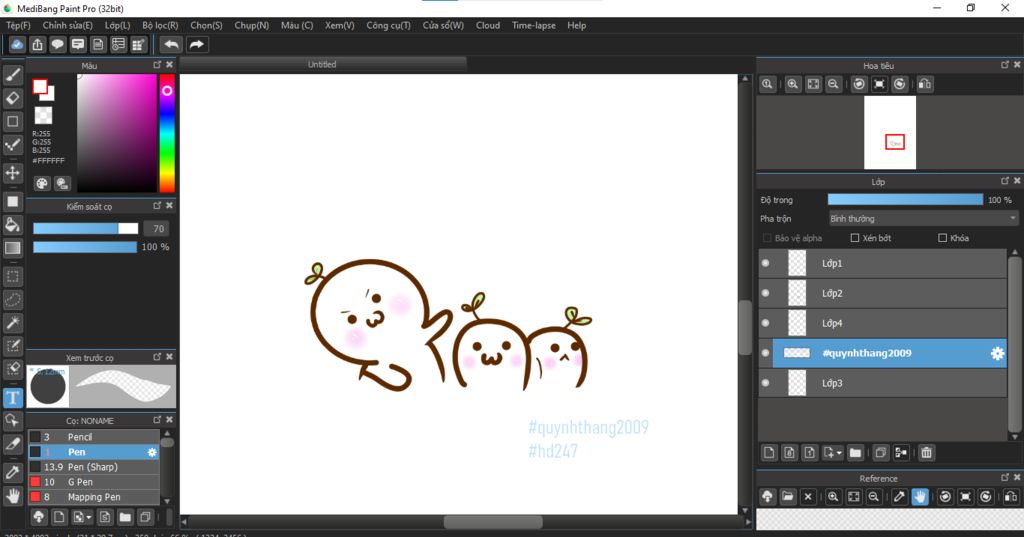Viewport: 1024px width, 537px height.
Task: Choose the Bucket fill tool
Action: pos(13,225)
